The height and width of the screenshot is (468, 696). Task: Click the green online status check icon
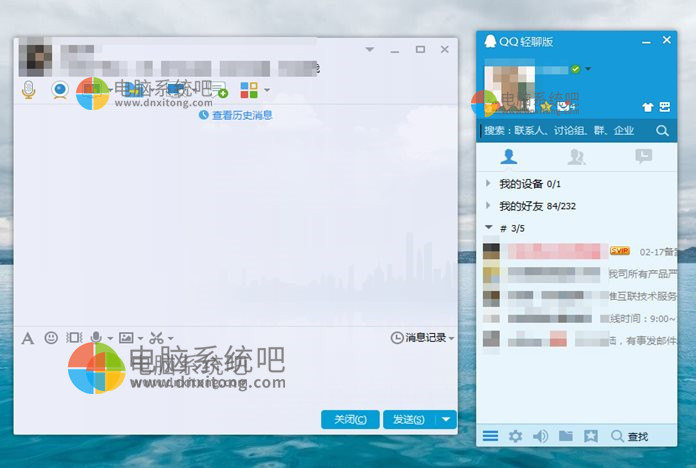575,69
